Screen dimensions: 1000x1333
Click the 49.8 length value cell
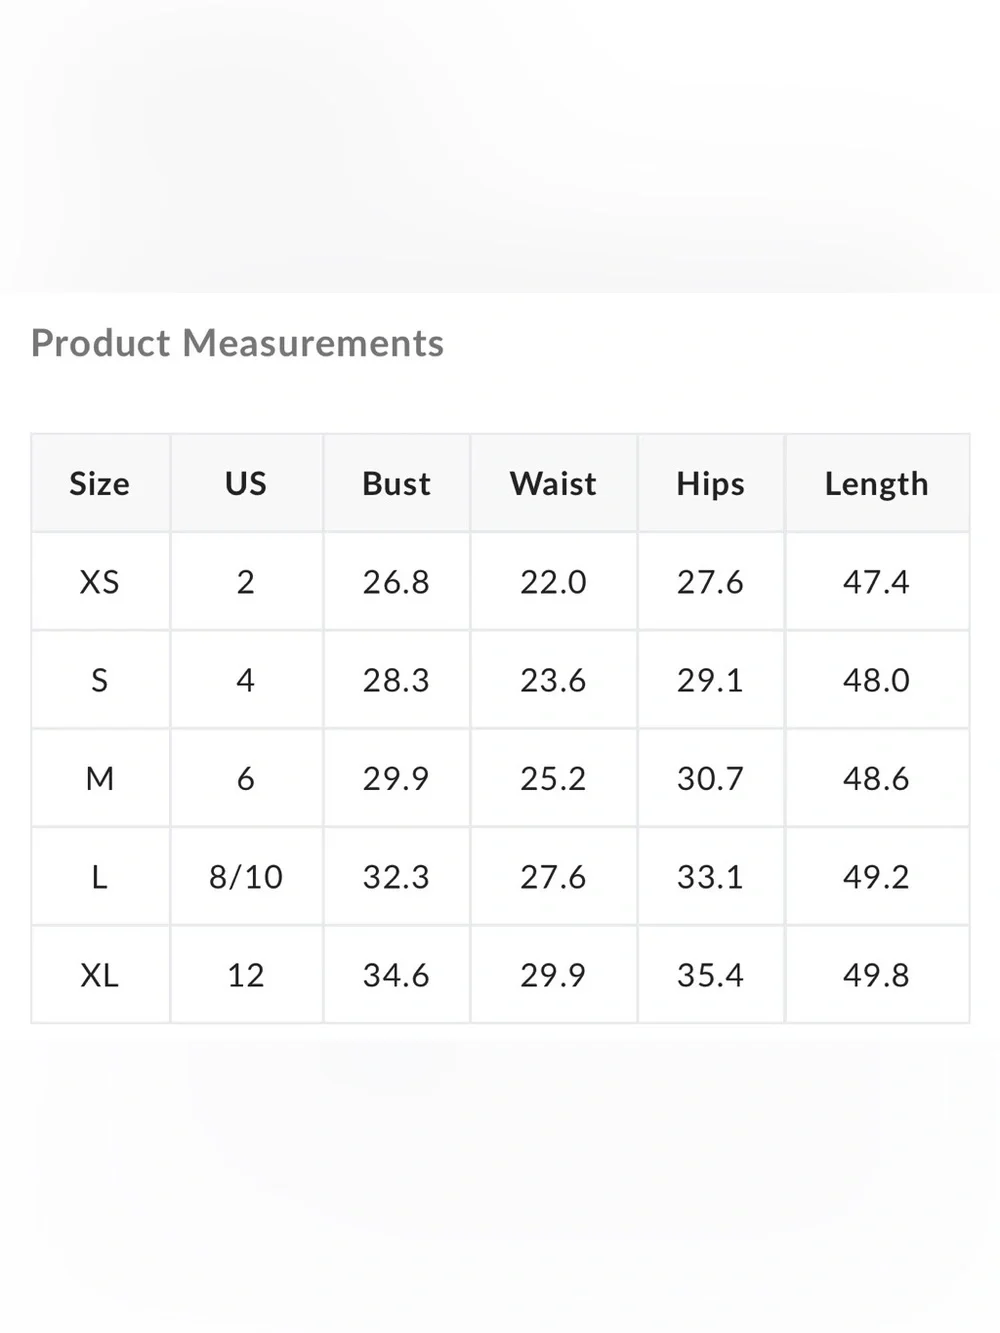point(877,974)
